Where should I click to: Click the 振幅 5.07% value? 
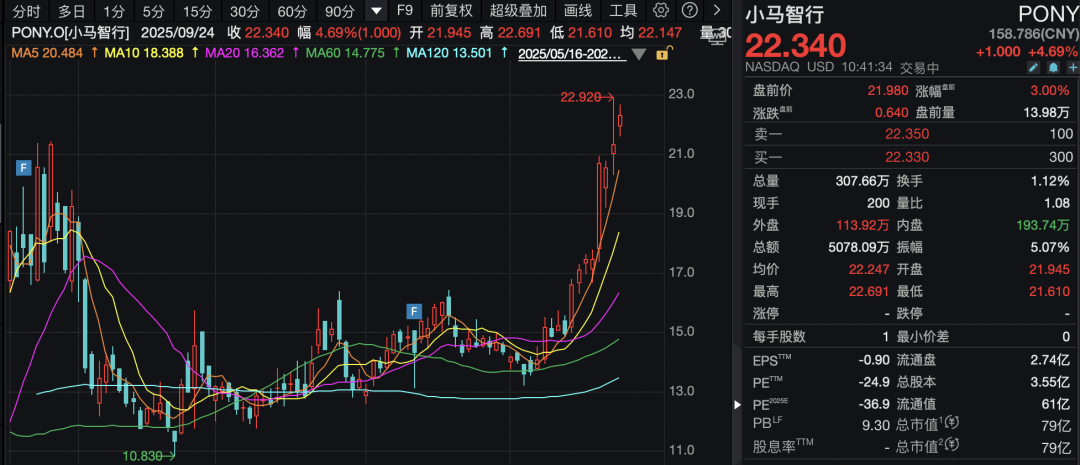click(1050, 247)
